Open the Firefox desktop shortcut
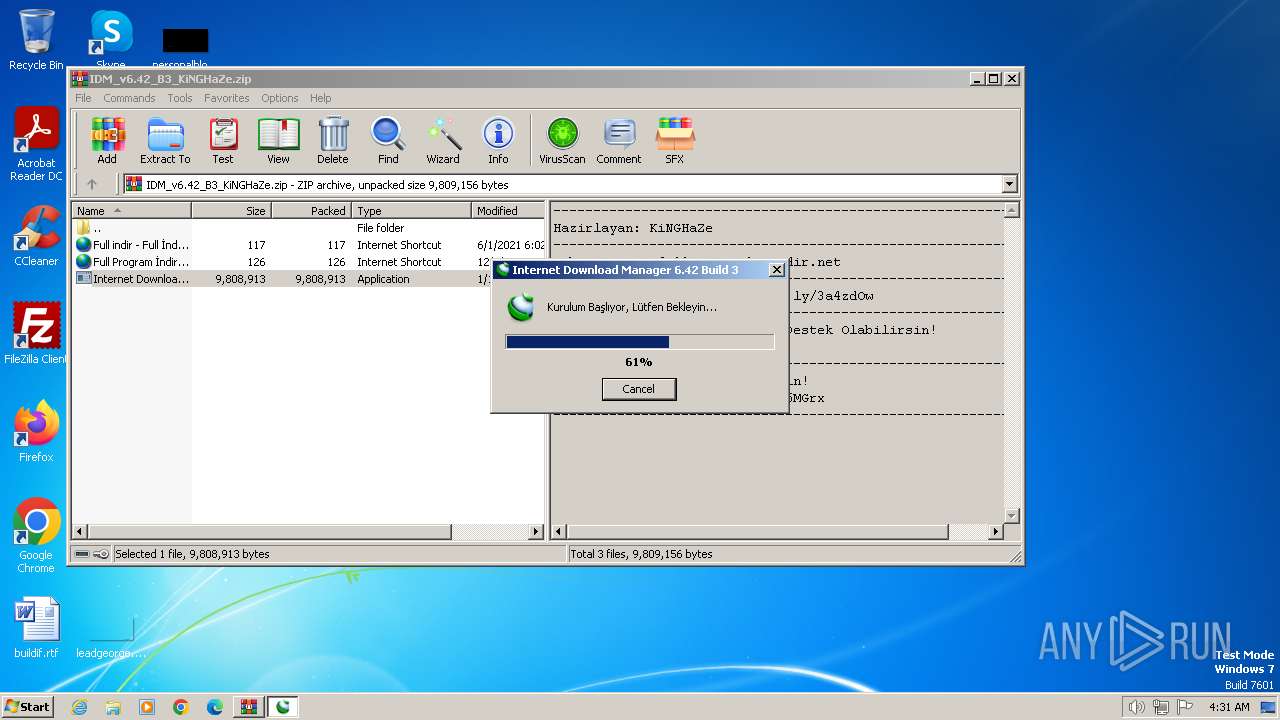 (36, 432)
